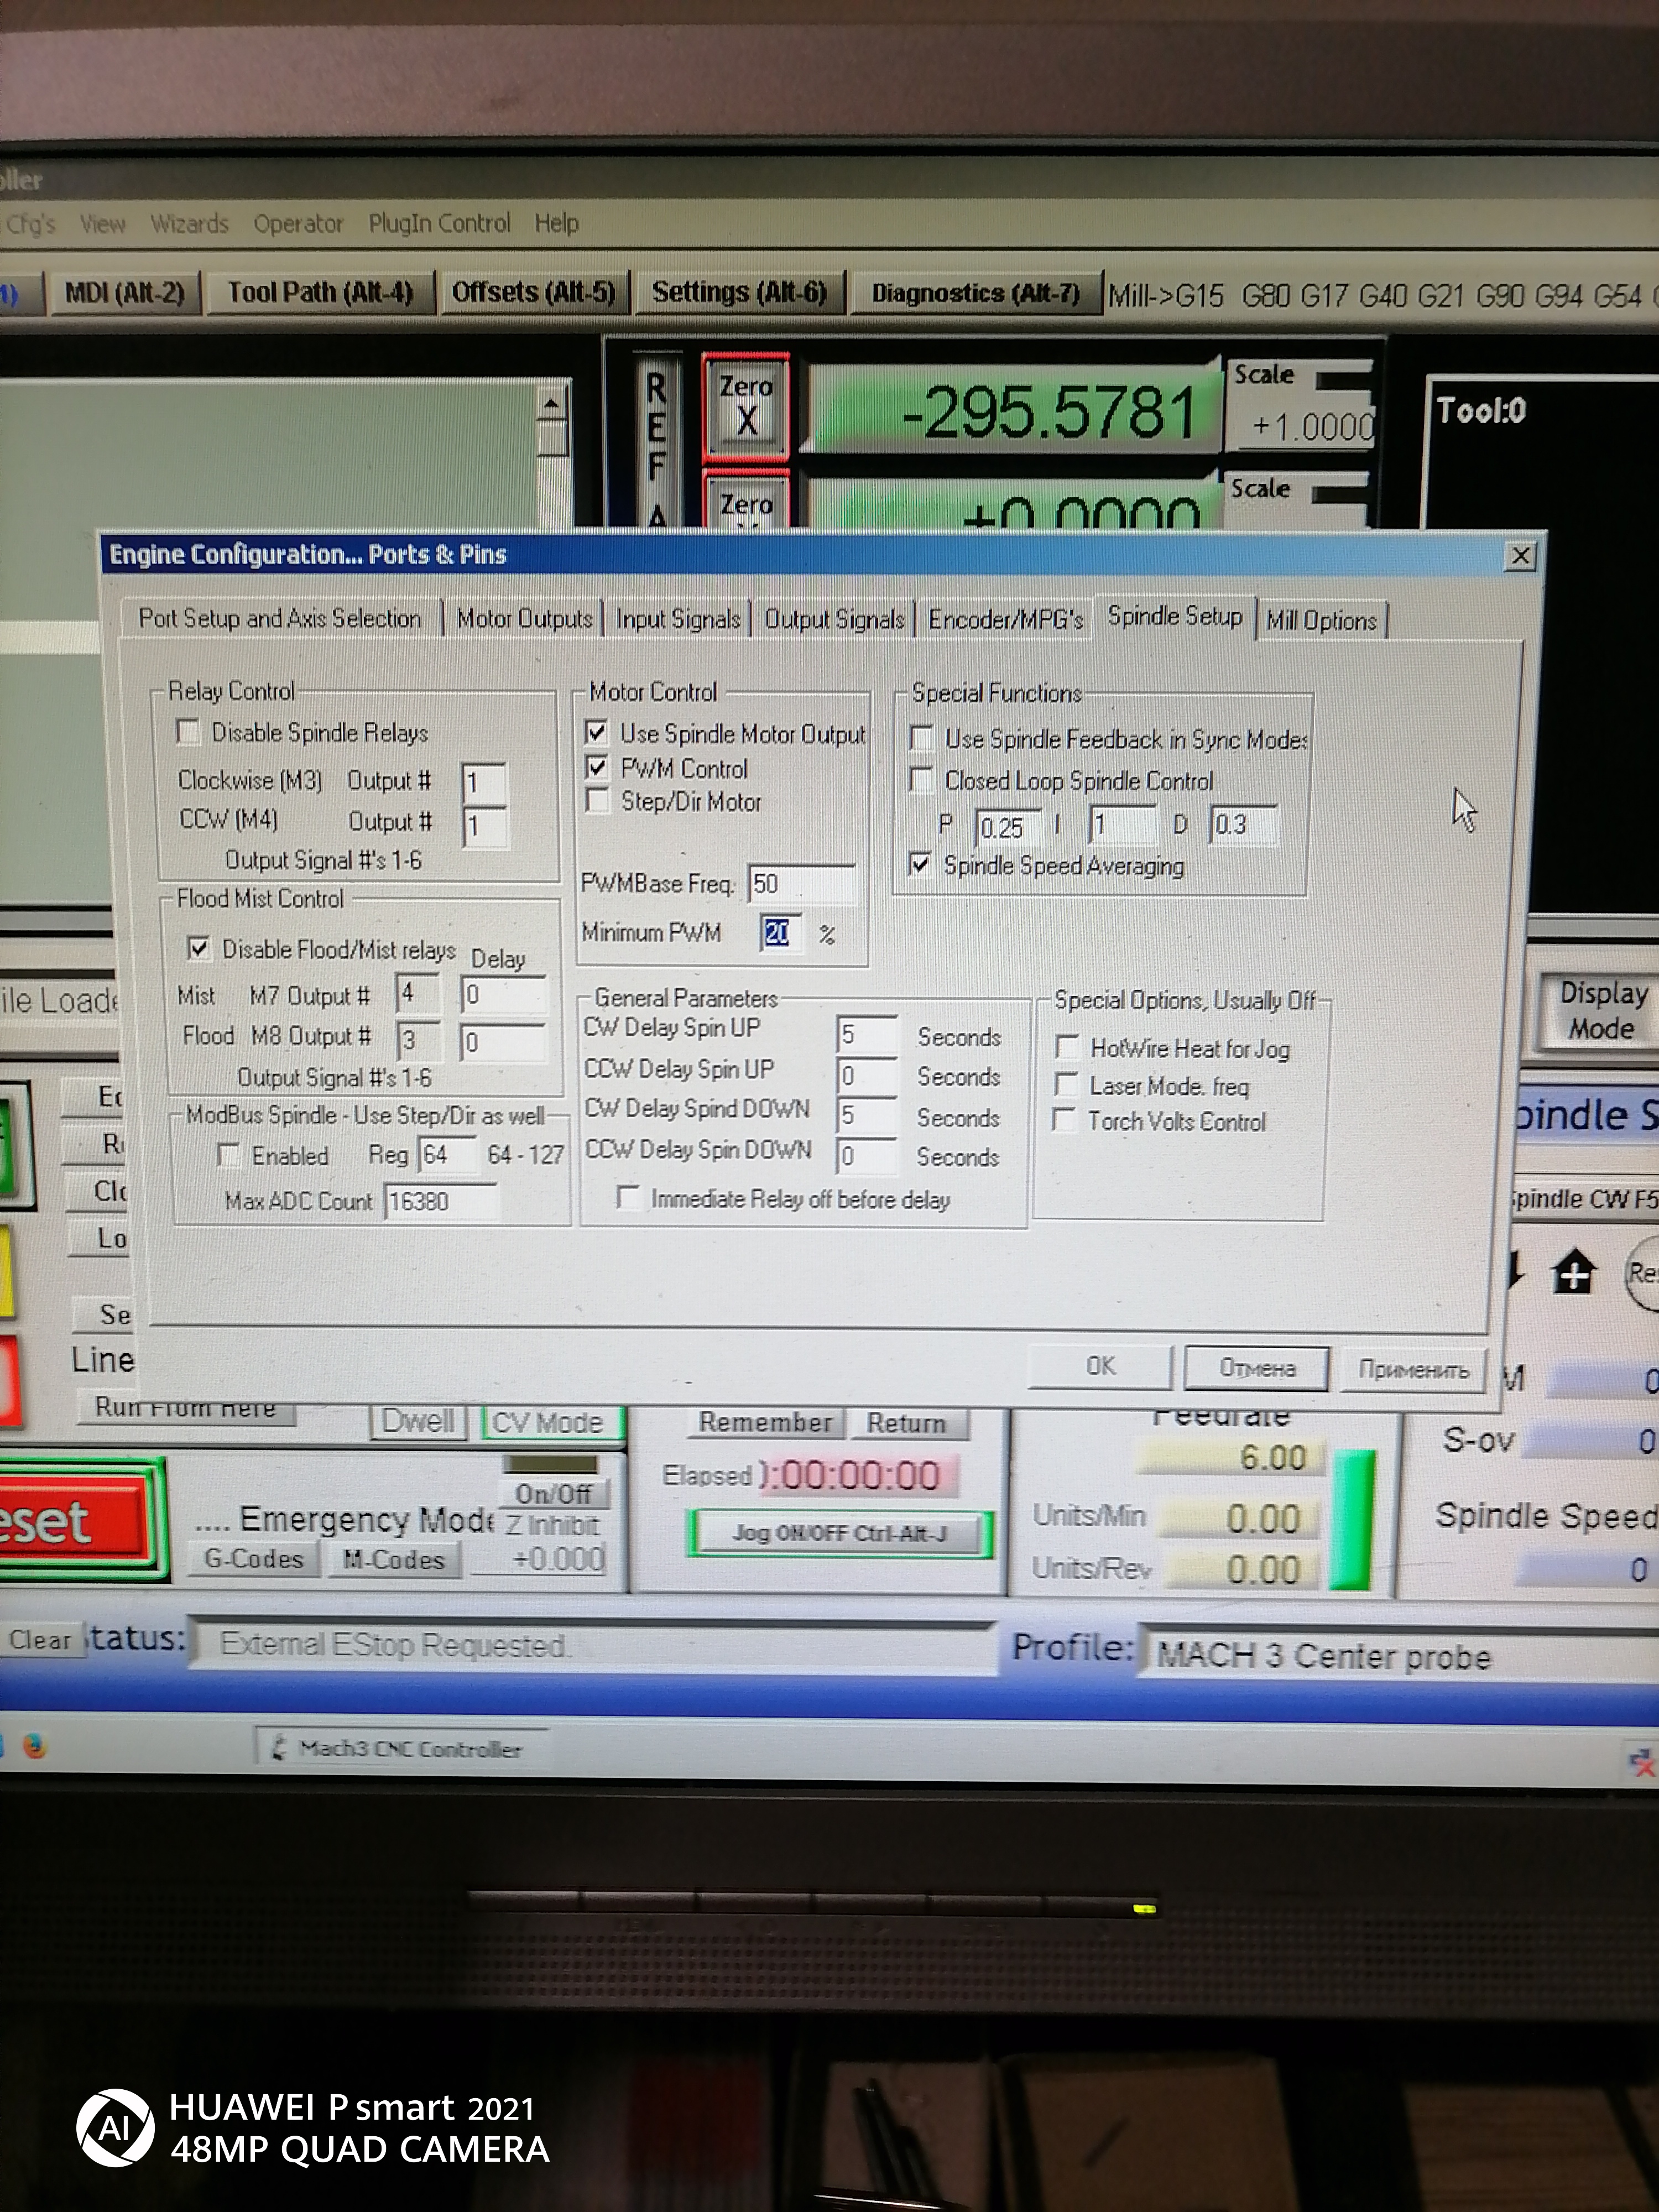Click the Z Inhibit On/Off button
This screenshot has height=2212, width=1659.
[553, 1493]
